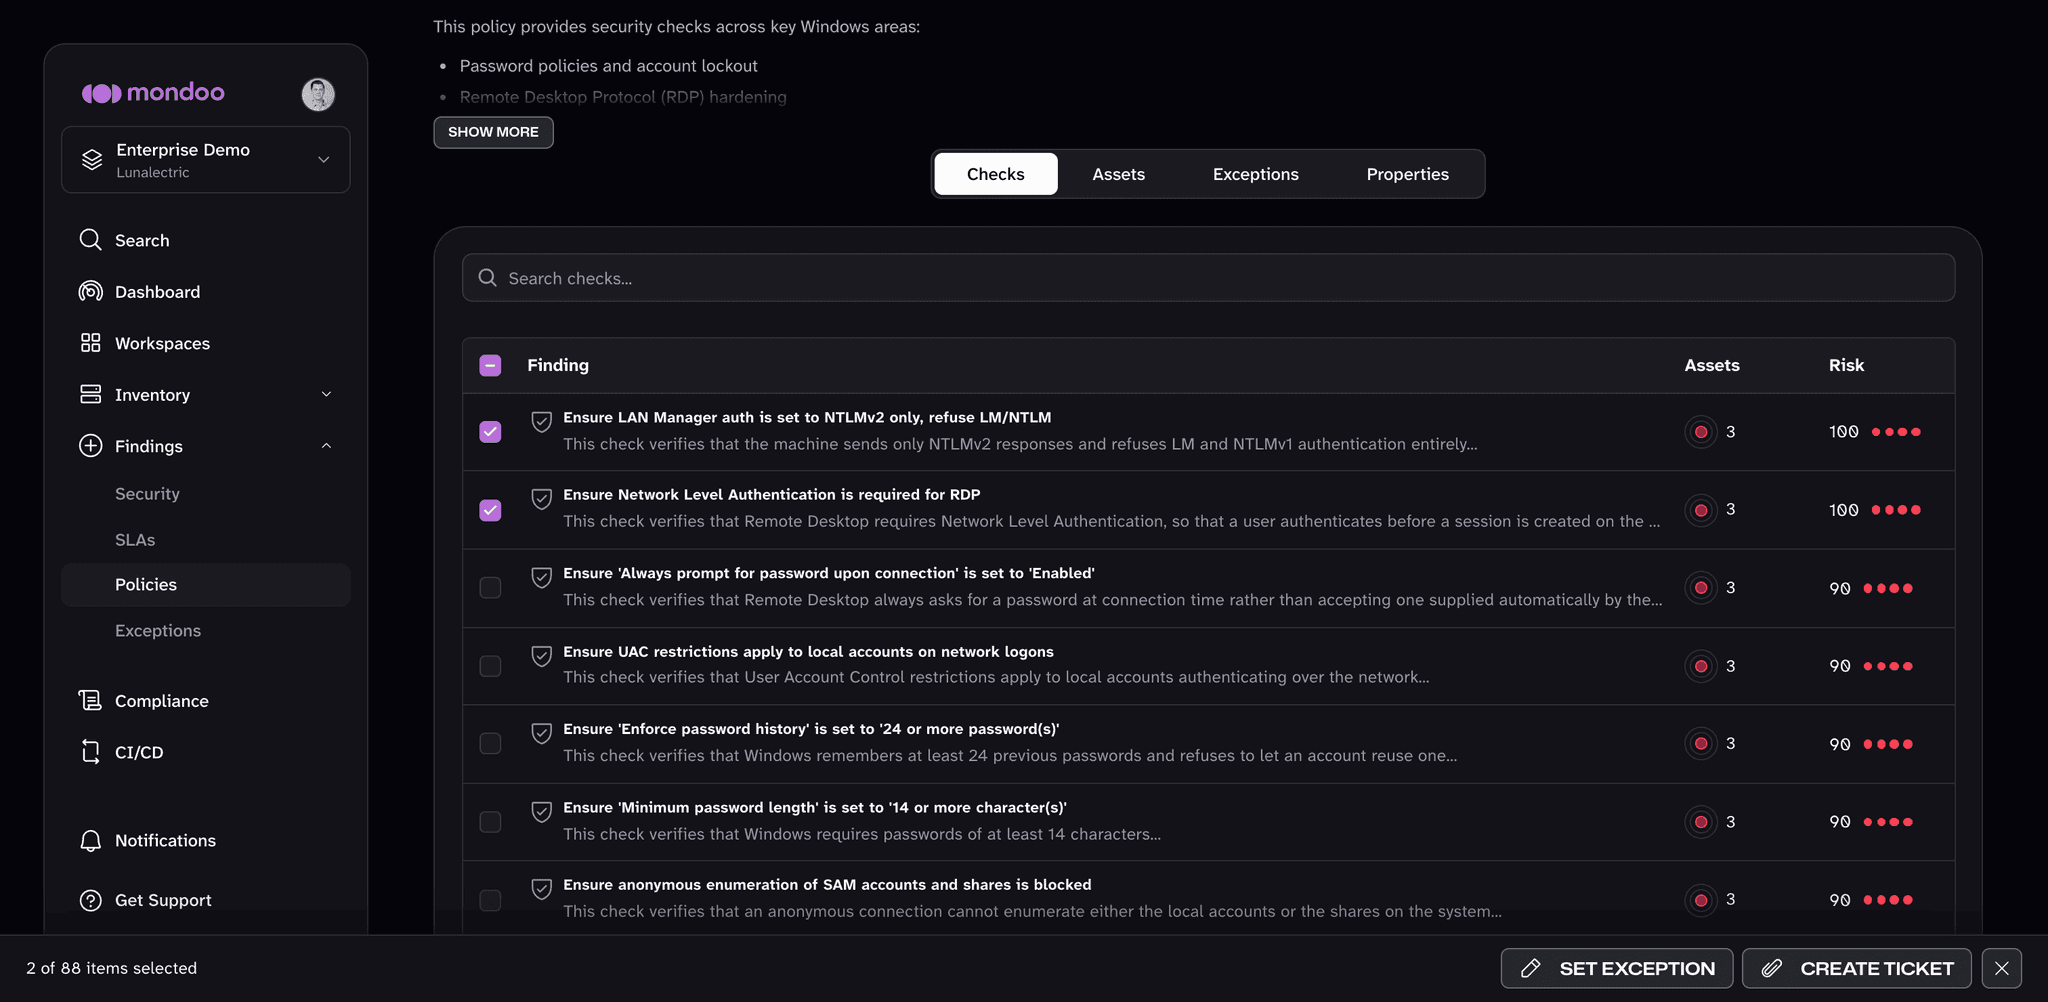The height and width of the screenshot is (1002, 2048).
Task: Click the SHOW MORE button
Action: point(493,132)
